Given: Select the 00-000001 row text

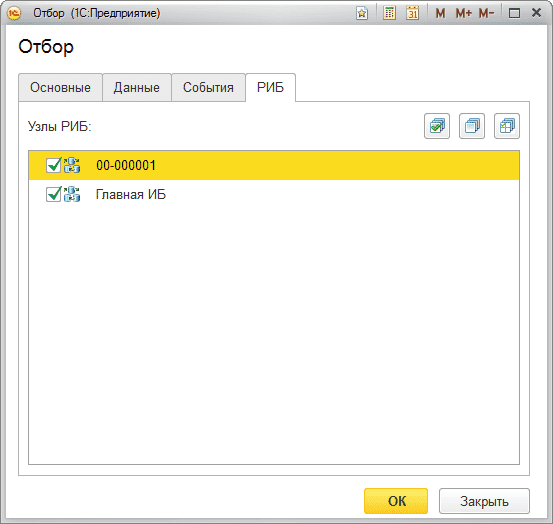Looking at the screenshot, I should coord(126,165).
